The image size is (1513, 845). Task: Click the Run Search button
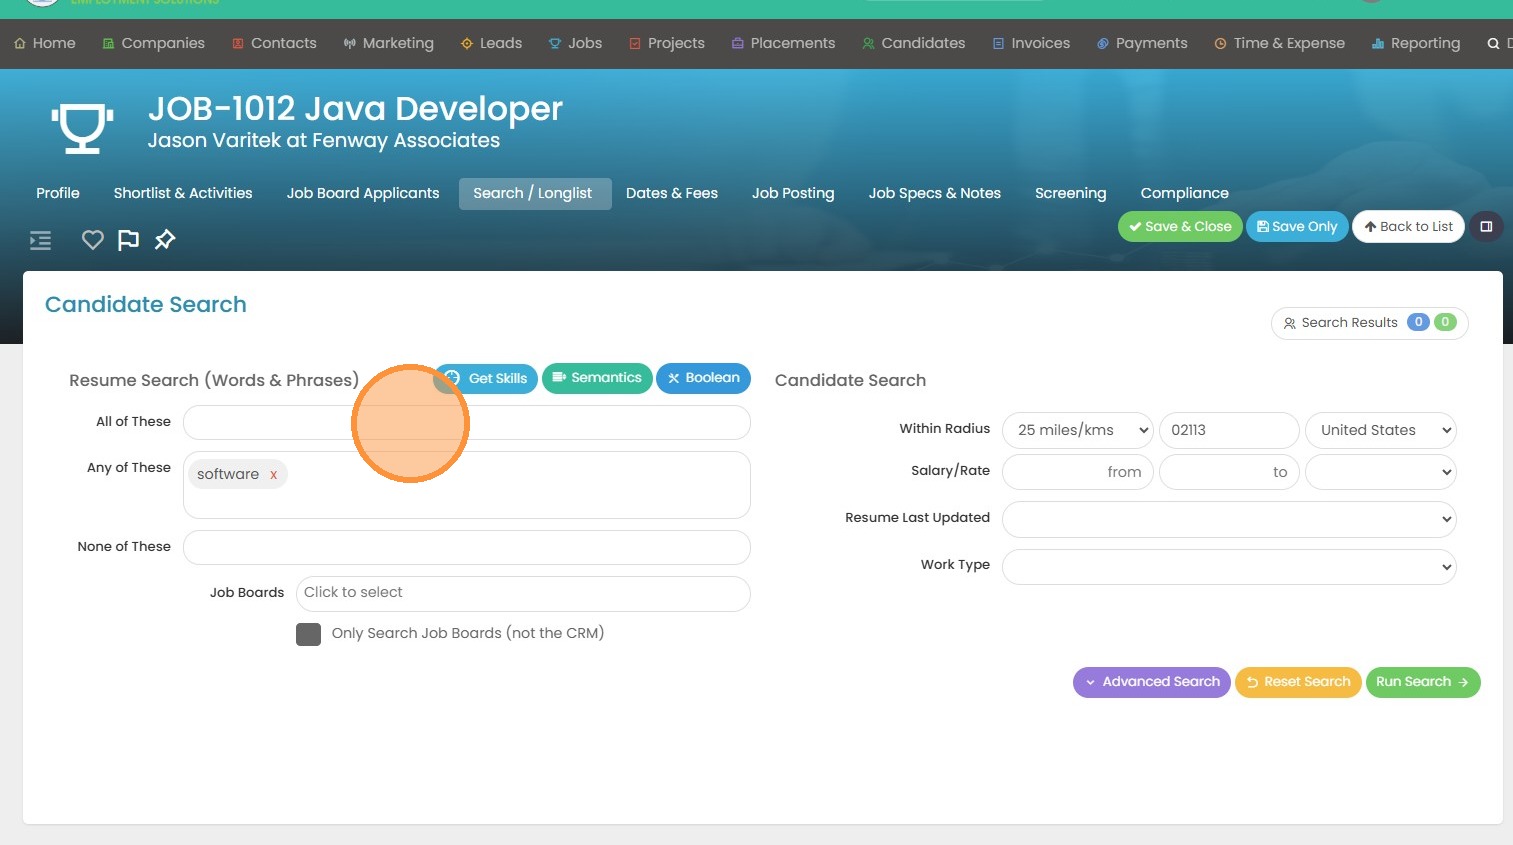pyautogui.click(x=1422, y=682)
